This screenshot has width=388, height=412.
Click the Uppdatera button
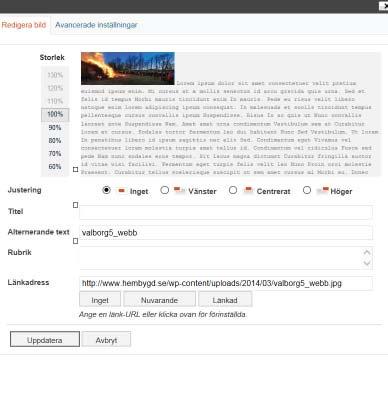(x=45, y=339)
